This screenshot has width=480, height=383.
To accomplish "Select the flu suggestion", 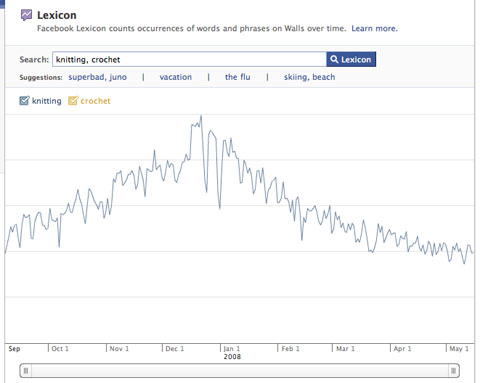I will click(238, 77).
